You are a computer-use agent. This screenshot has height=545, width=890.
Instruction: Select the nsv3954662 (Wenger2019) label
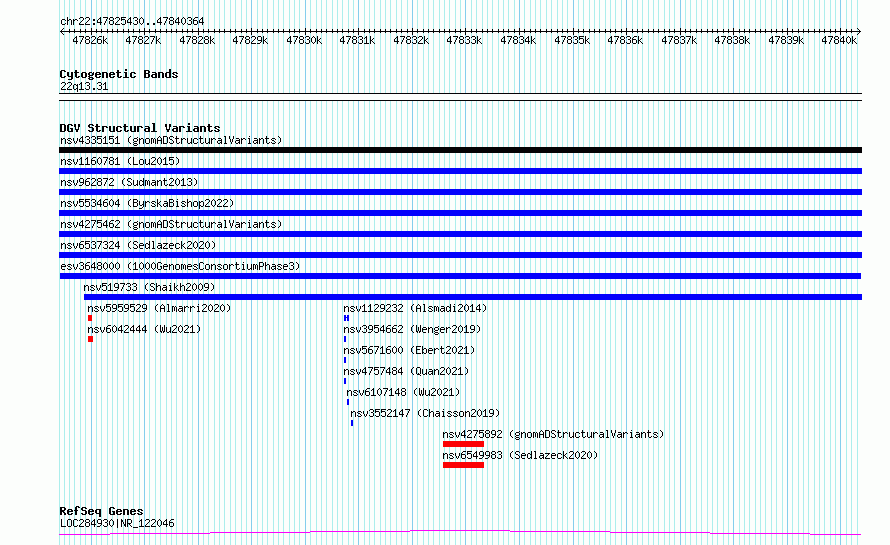tap(412, 329)
